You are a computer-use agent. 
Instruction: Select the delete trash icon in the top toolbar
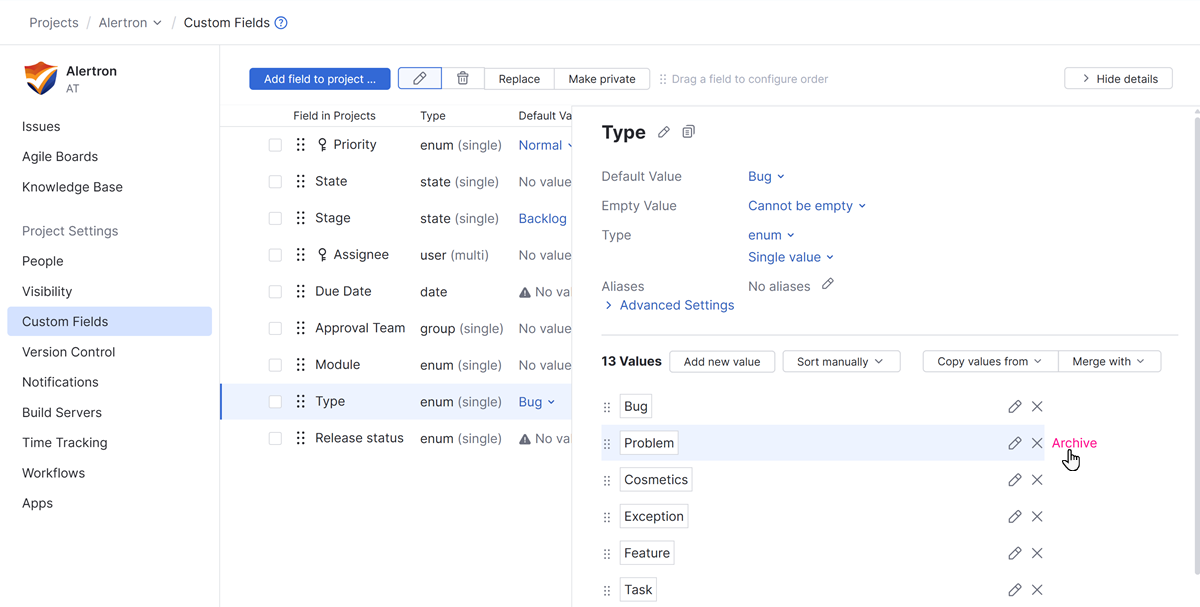coord(461,77)
